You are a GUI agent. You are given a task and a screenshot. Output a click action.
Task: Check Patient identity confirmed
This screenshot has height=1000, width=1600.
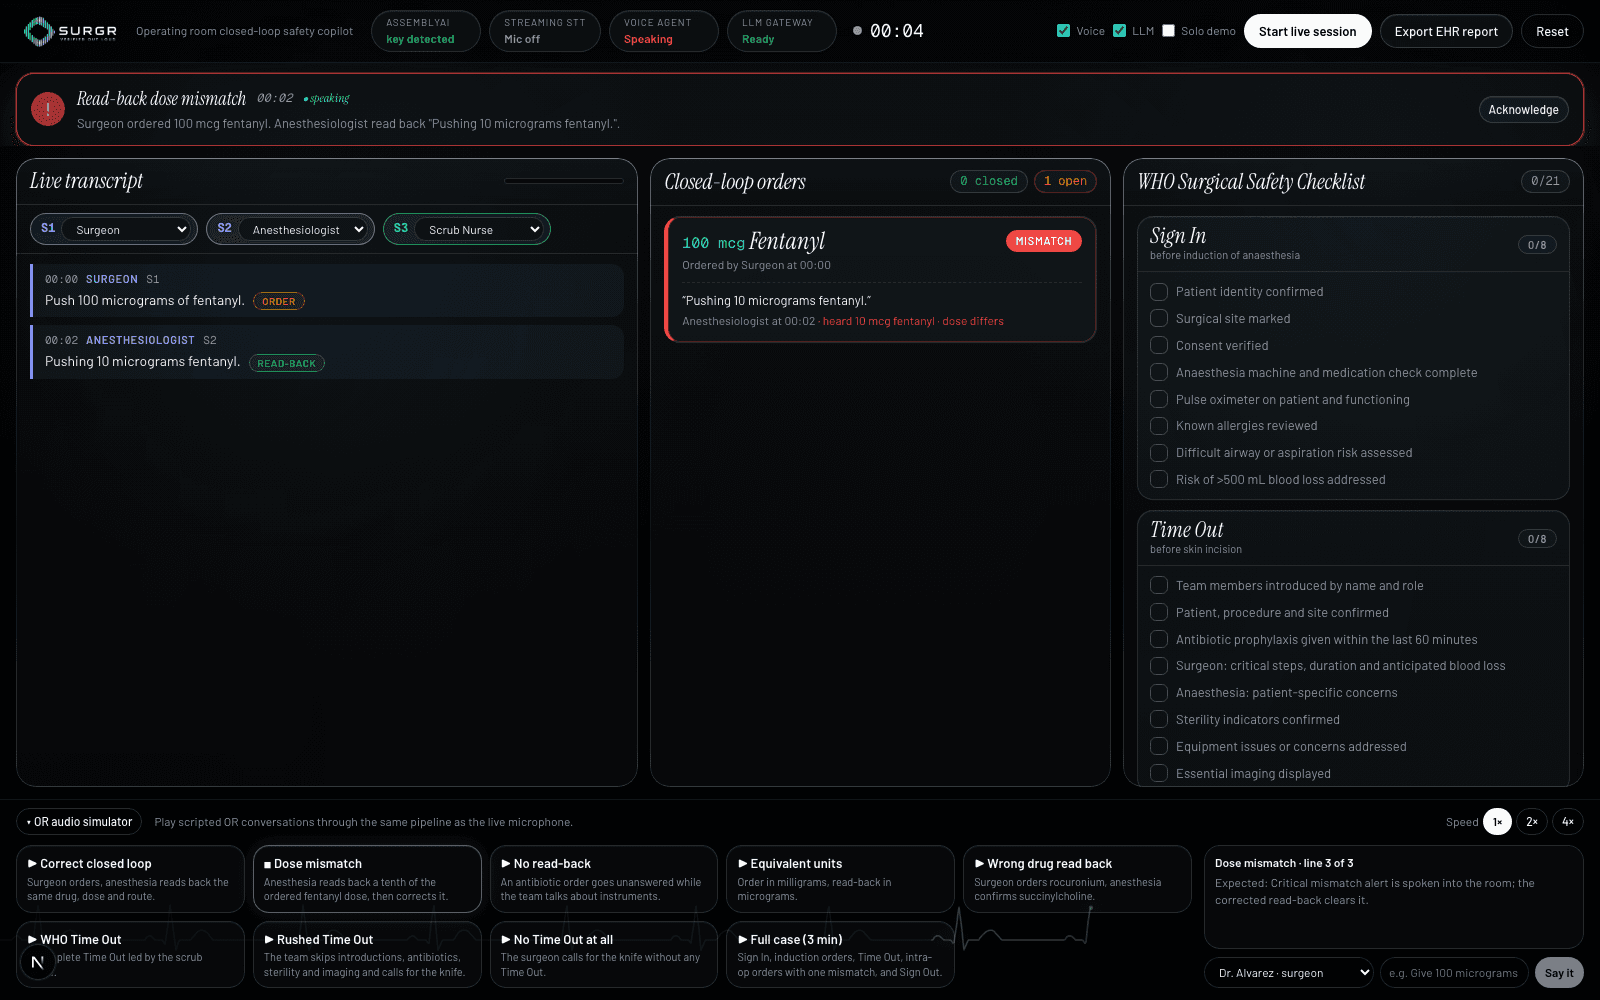(1159, 292)
